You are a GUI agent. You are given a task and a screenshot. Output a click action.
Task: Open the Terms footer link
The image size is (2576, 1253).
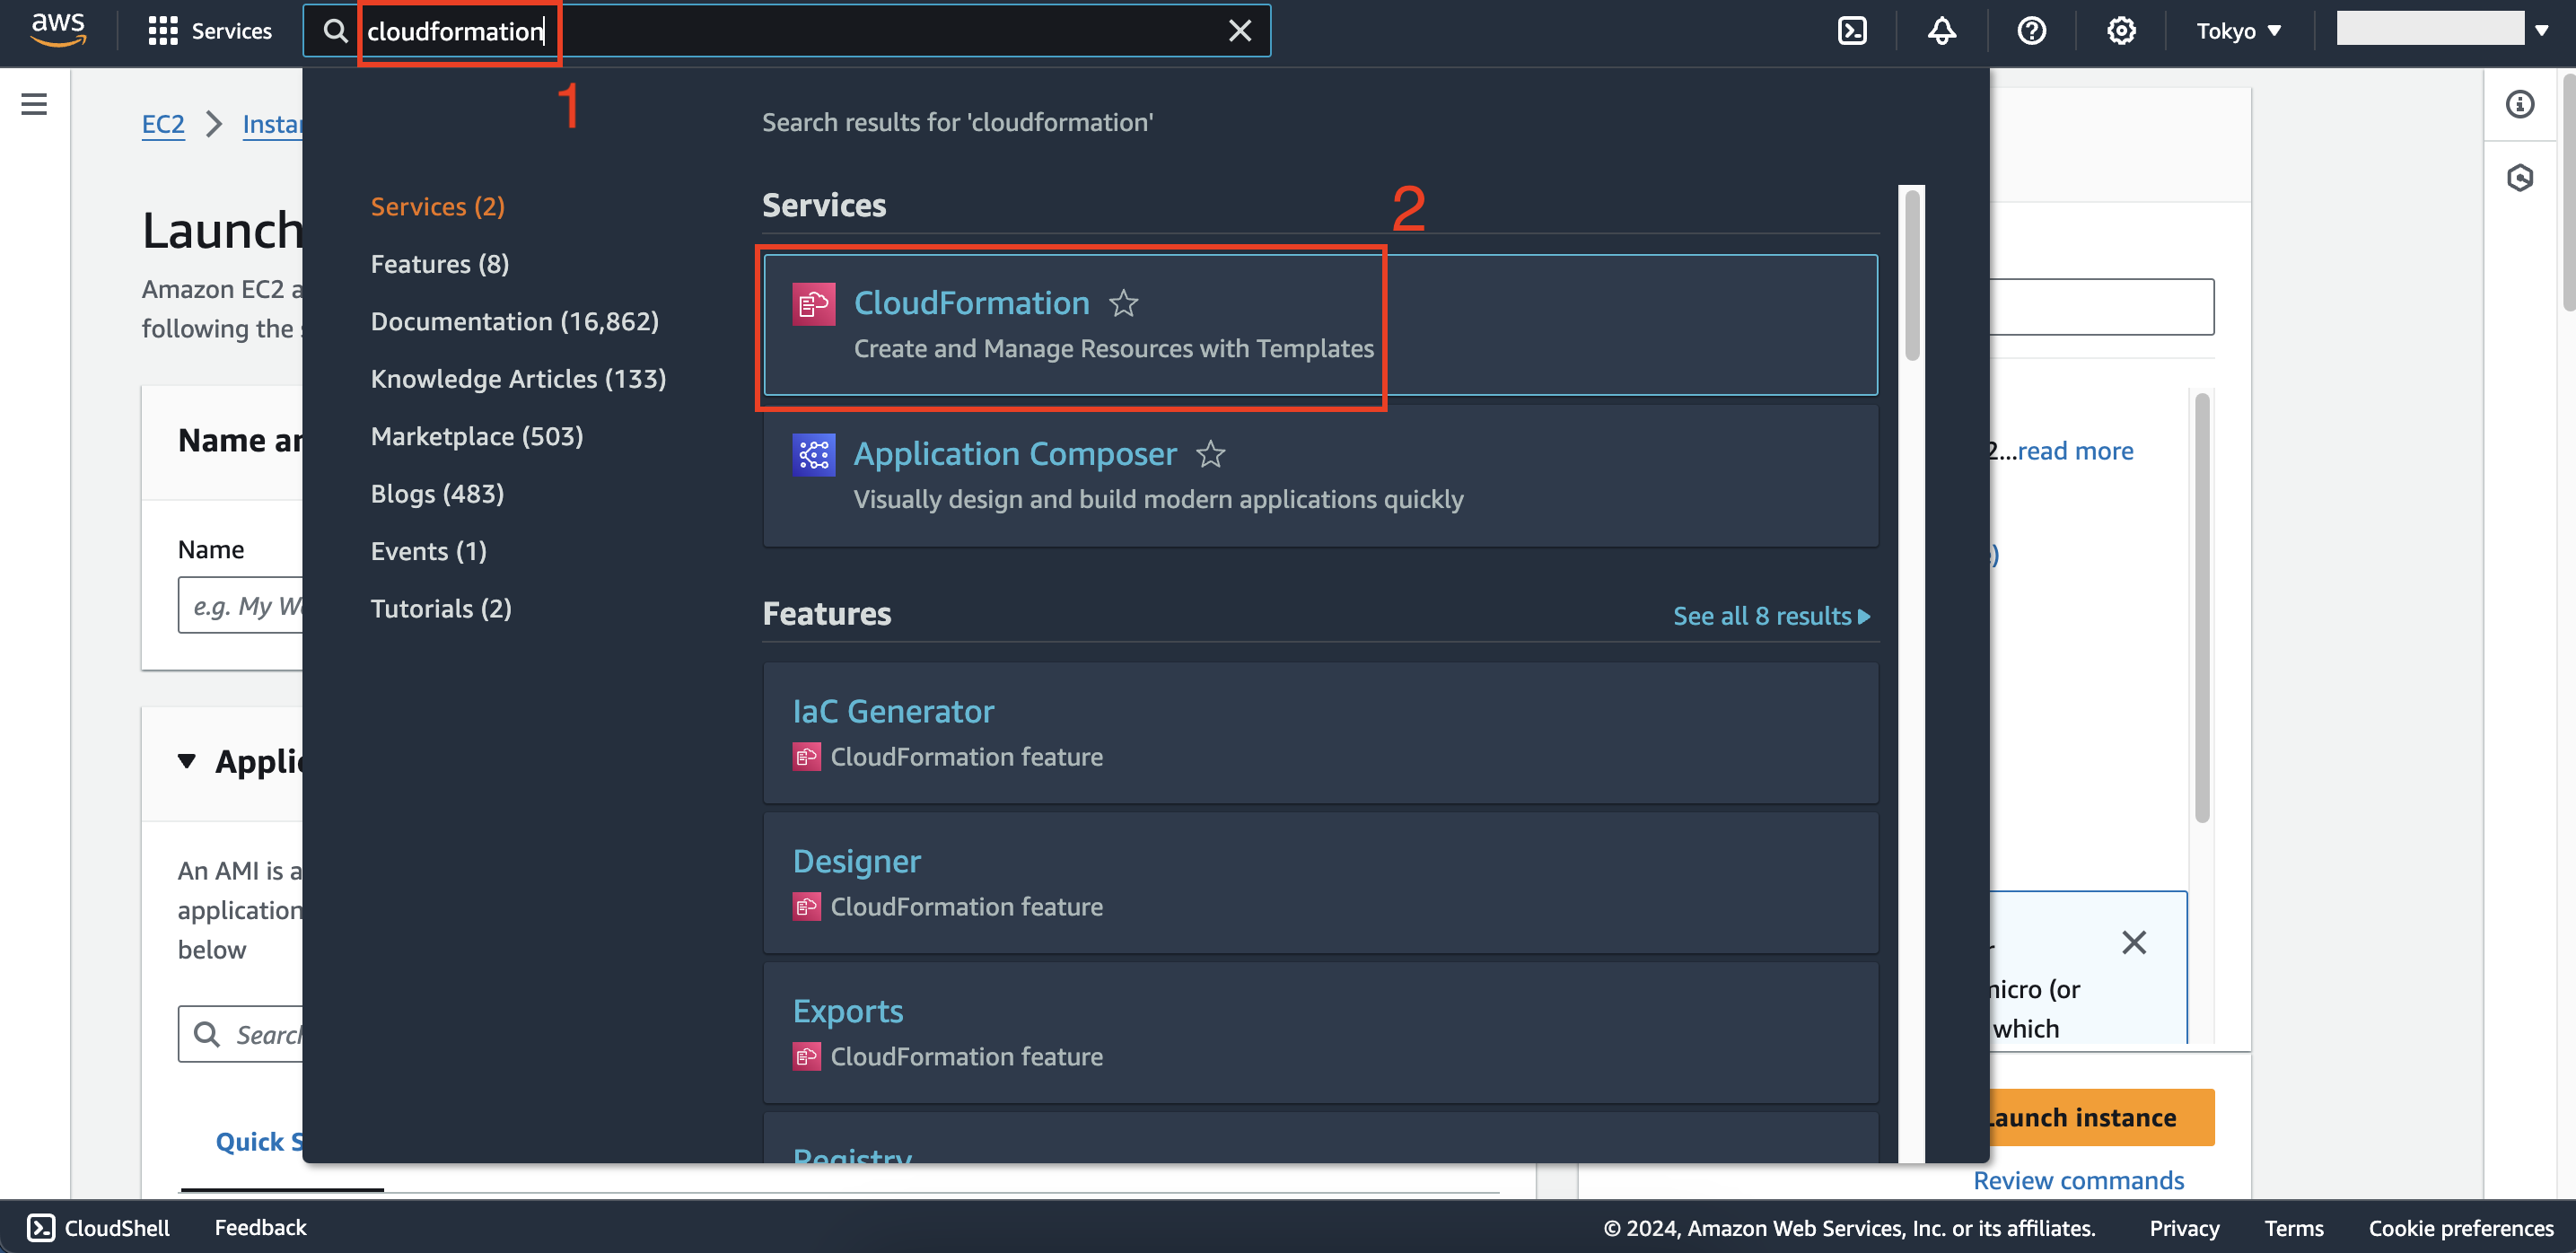tap(2293, 1228)
